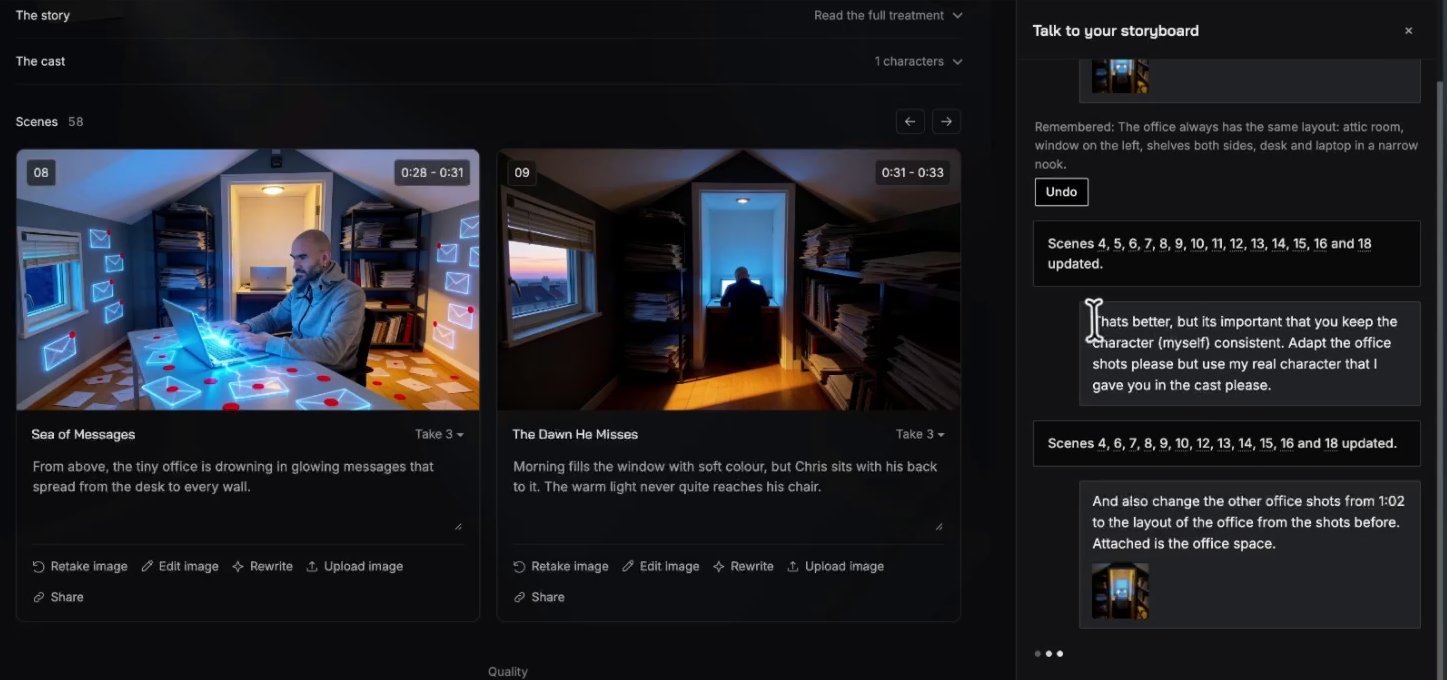
Task: Open Take 3 dropdown for Sea of Messages
Action: pyautogui.click(x=439, y=434)
